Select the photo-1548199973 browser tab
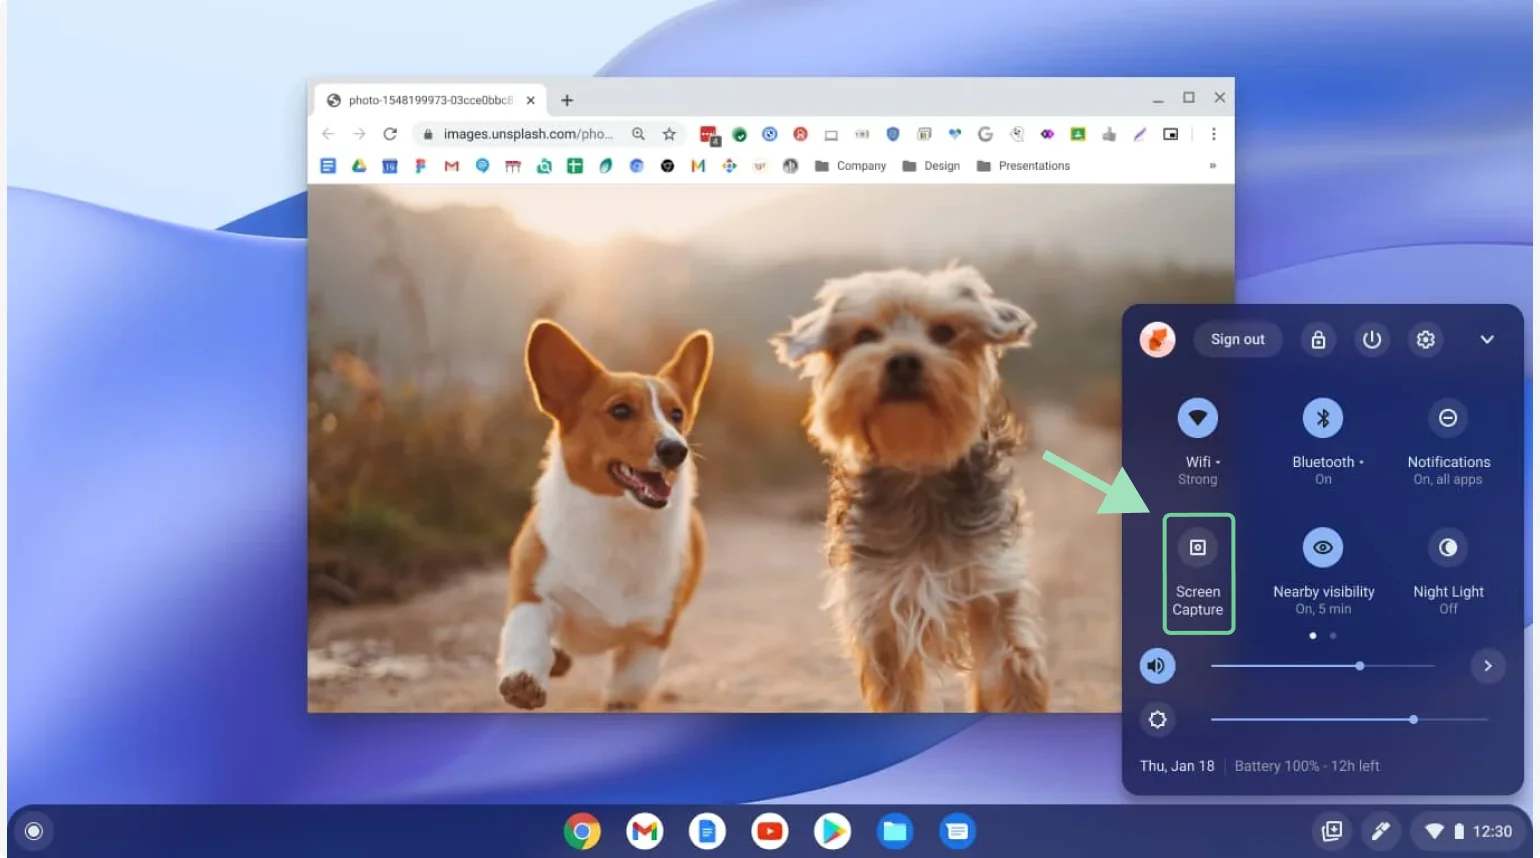1540x858 pixels. tap(430, 99)
